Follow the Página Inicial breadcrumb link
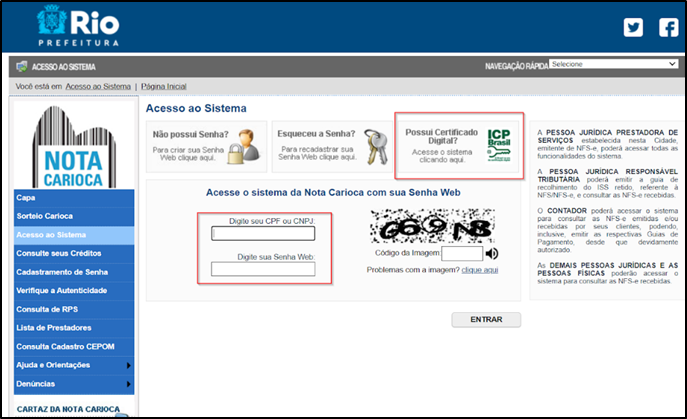Screen dimensions: 687x419 163,86
